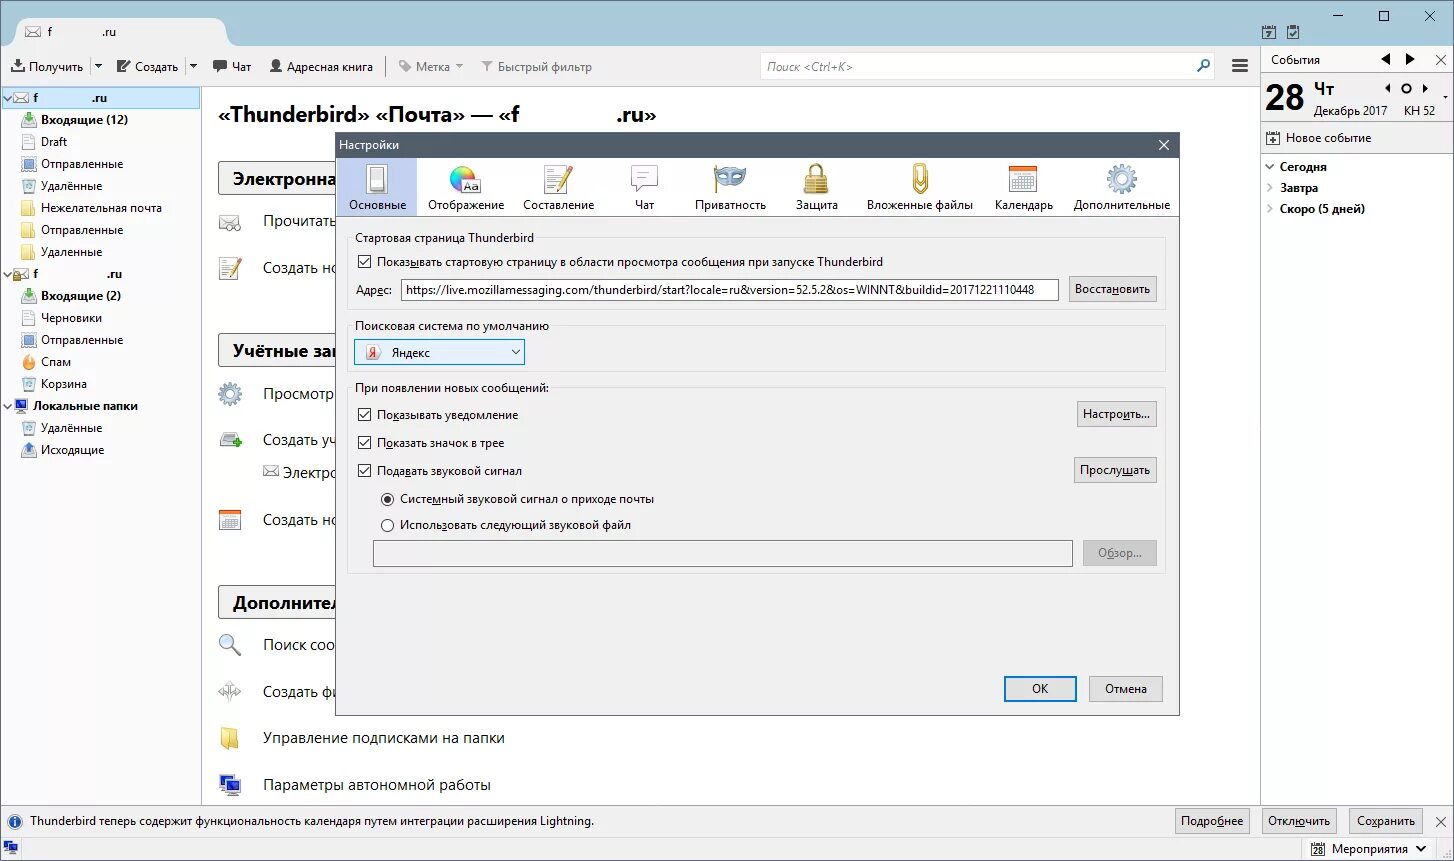1454x861 pixels.
Task: Open the Адресная книга
Action: pyautogui.click(x=321, y=67)
